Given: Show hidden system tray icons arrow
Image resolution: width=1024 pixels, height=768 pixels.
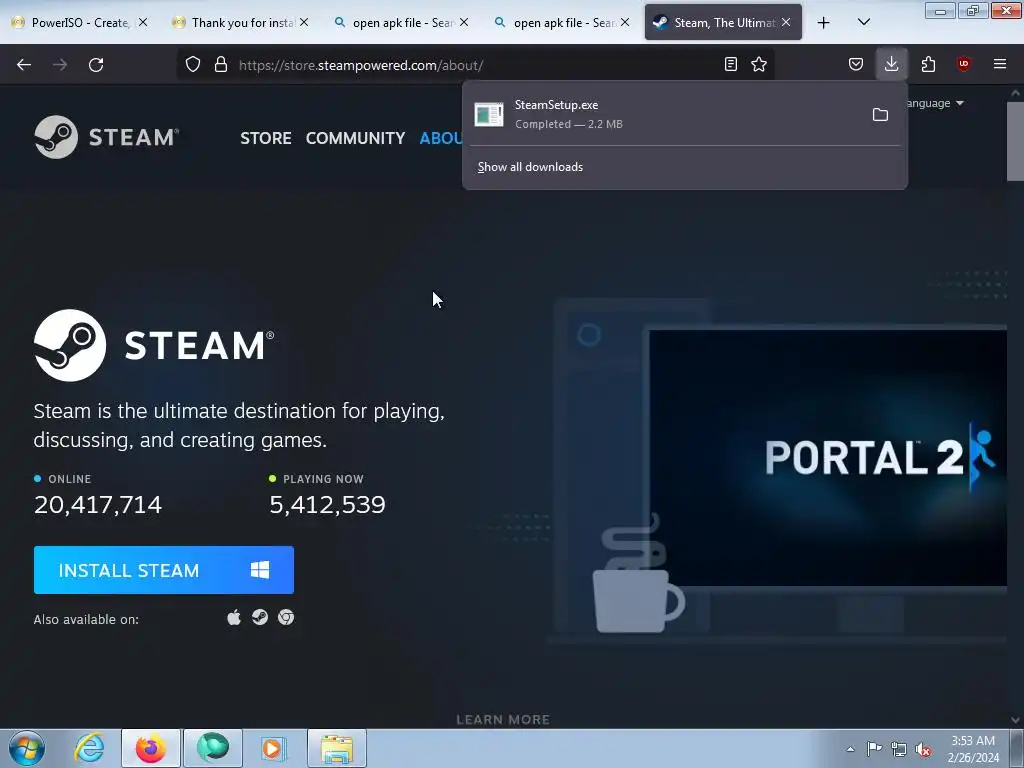Looking at the screenshot, I should (x=850, y=749).
